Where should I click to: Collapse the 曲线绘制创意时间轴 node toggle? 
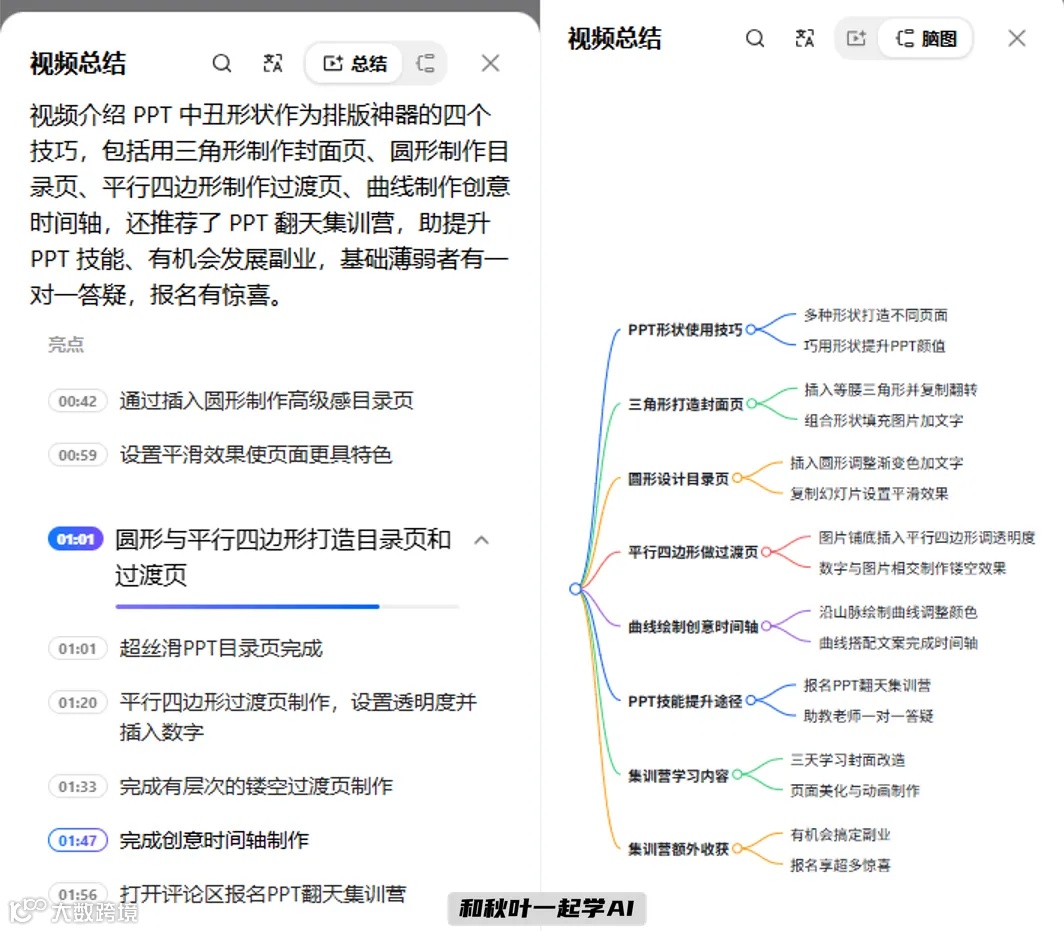click(x=767, y=626)
